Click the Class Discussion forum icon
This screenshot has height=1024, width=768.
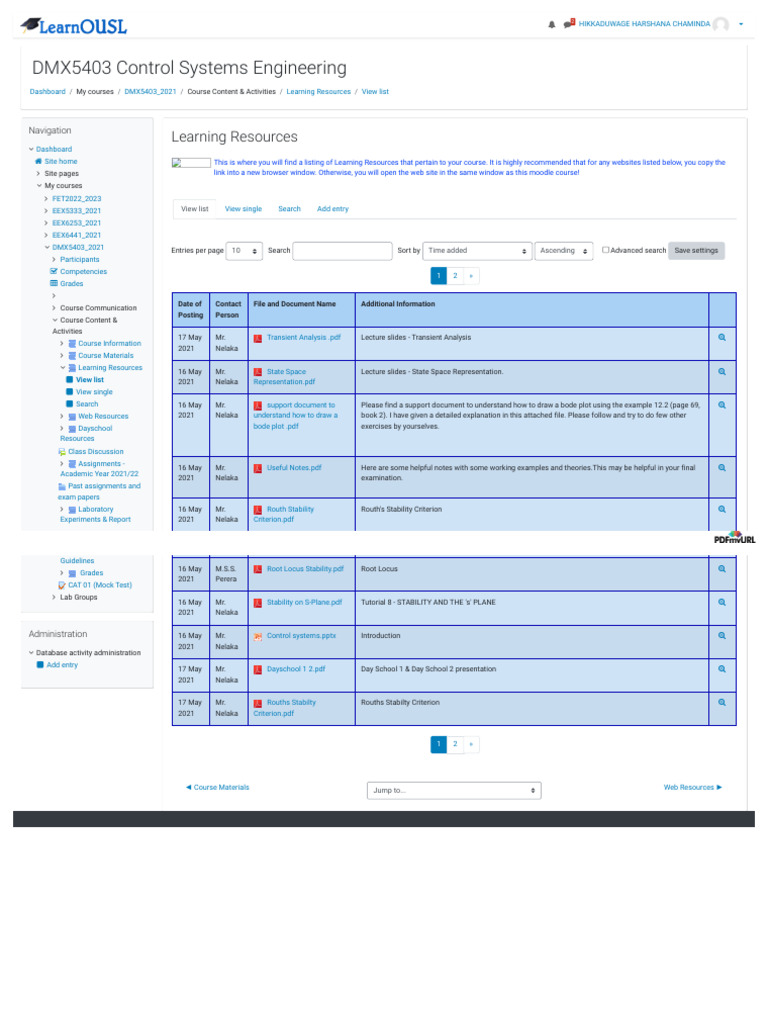[x=62, y=452]
